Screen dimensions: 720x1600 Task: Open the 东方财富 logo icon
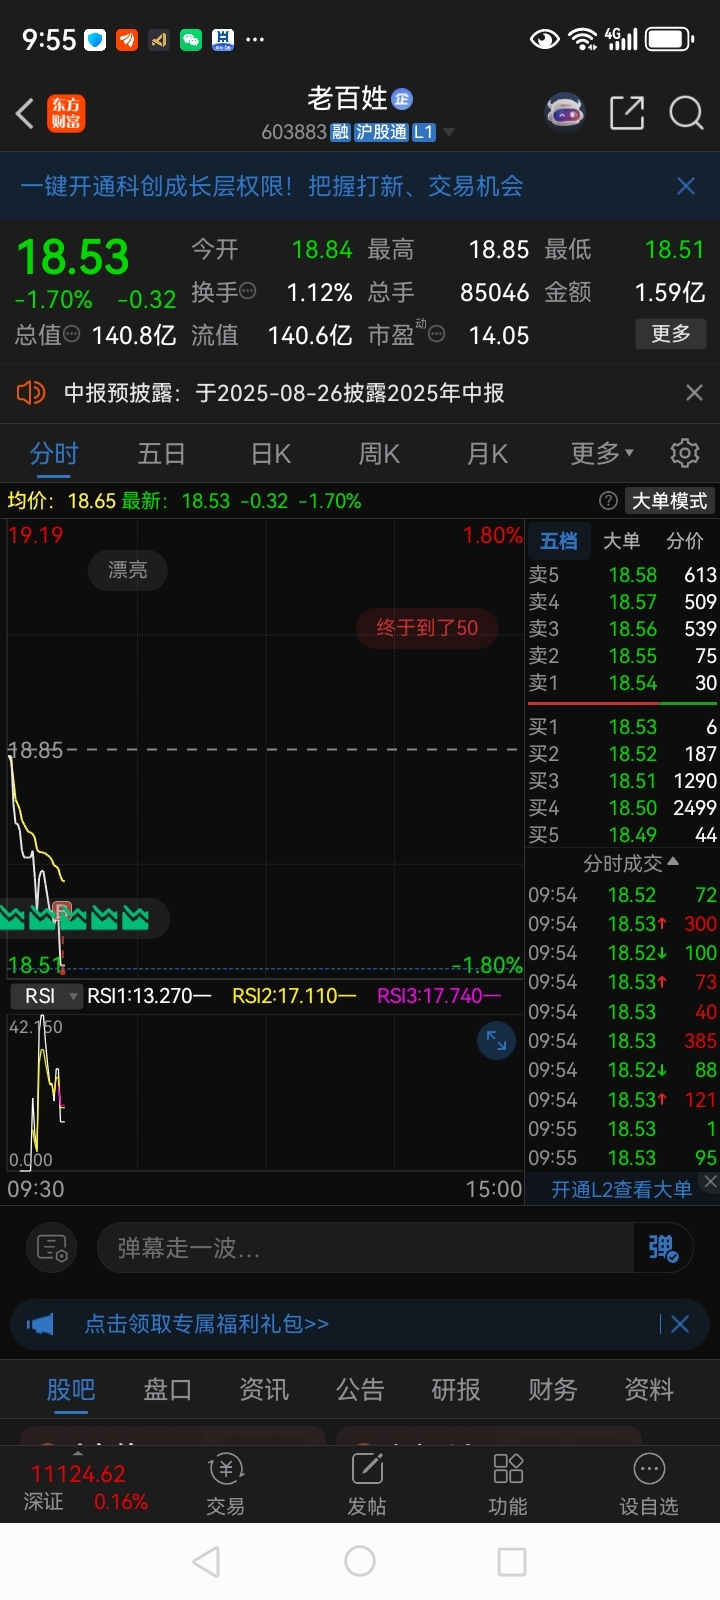66,113
